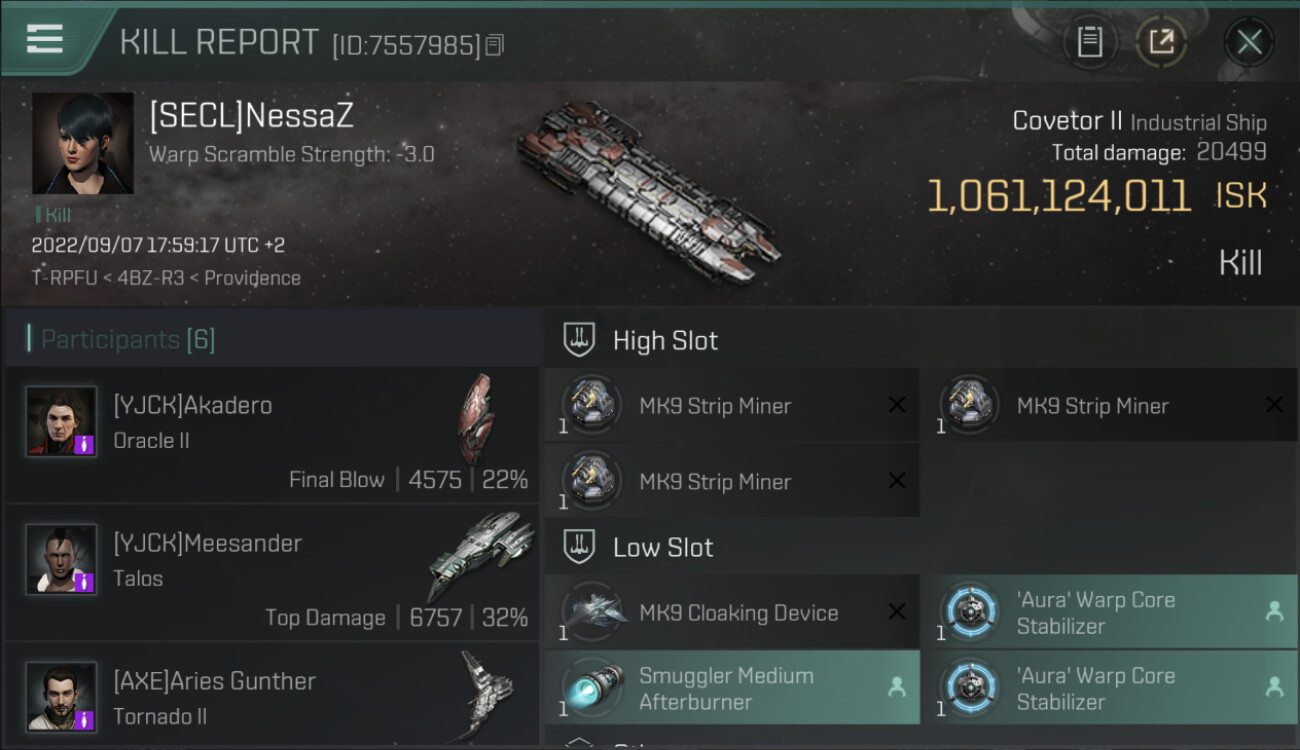1300x750 pixels.
Task: Click the share export report icon
Action: [1161, 42]
